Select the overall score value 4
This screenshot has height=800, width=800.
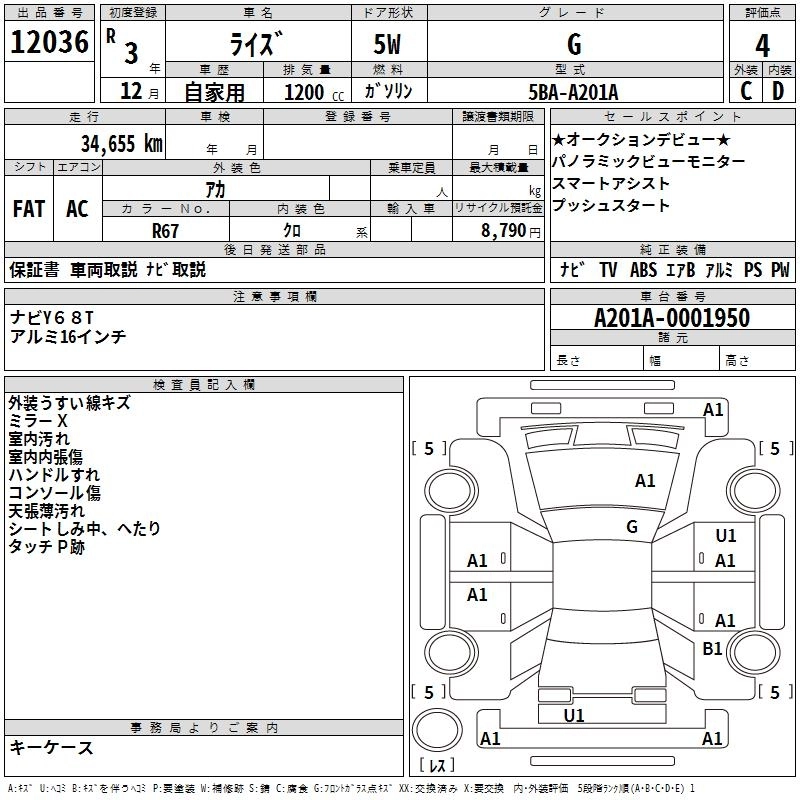coord(762,45)
